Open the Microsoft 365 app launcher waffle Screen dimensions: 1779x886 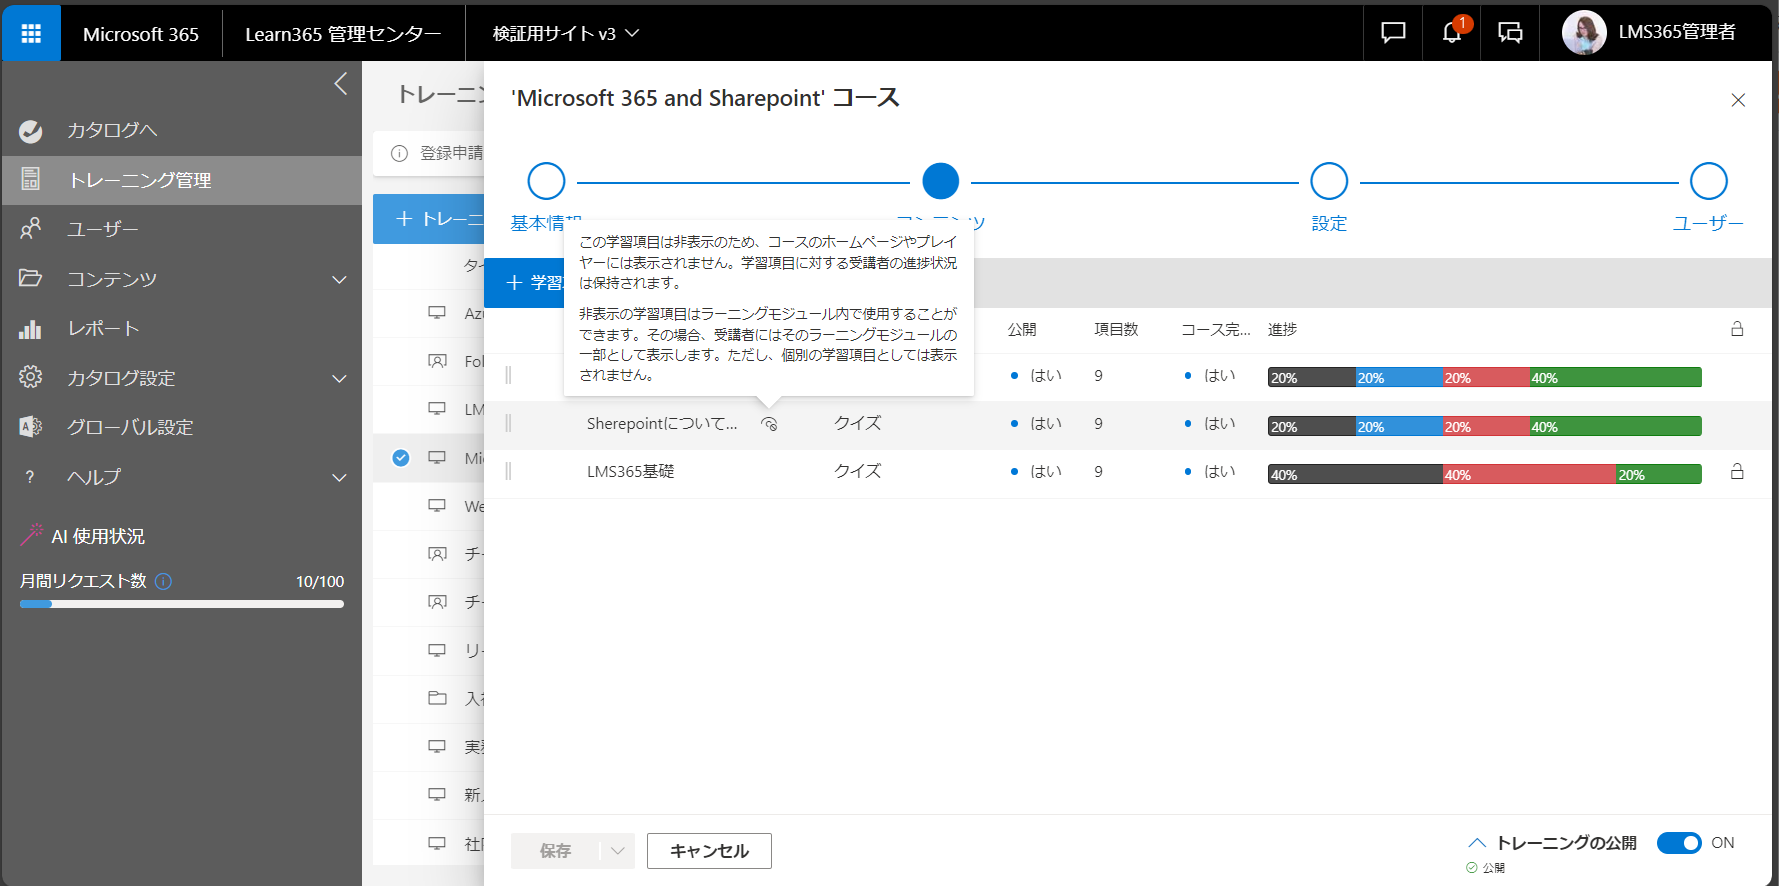(x=31, y=33)
